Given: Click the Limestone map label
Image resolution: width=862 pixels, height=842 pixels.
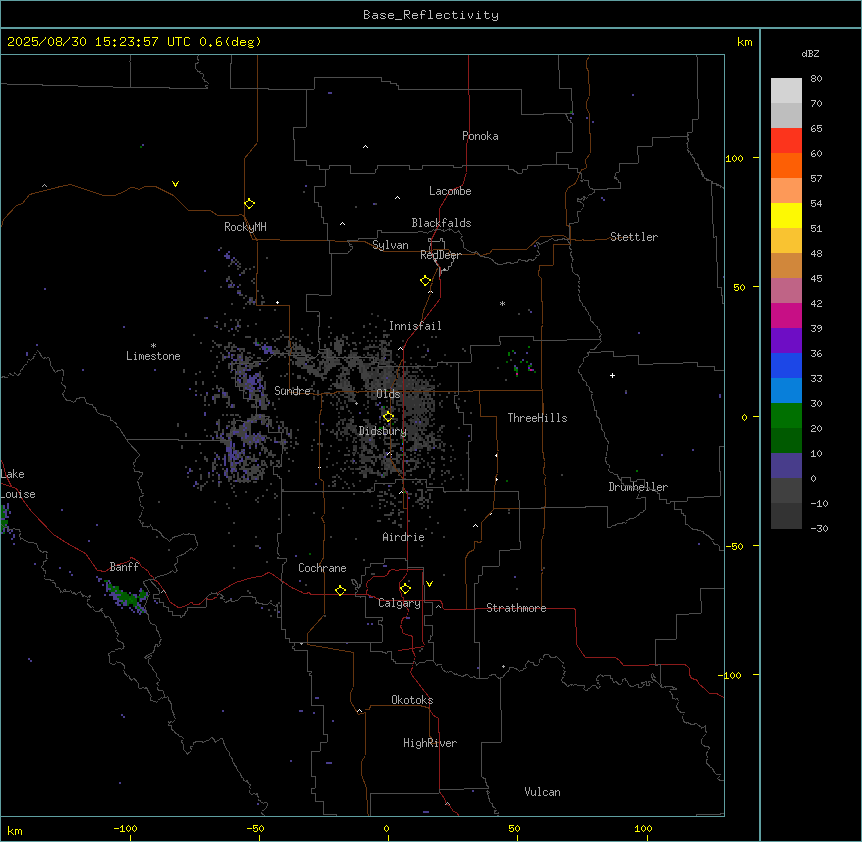Looking at the screenshot, I should pos(153,356).
